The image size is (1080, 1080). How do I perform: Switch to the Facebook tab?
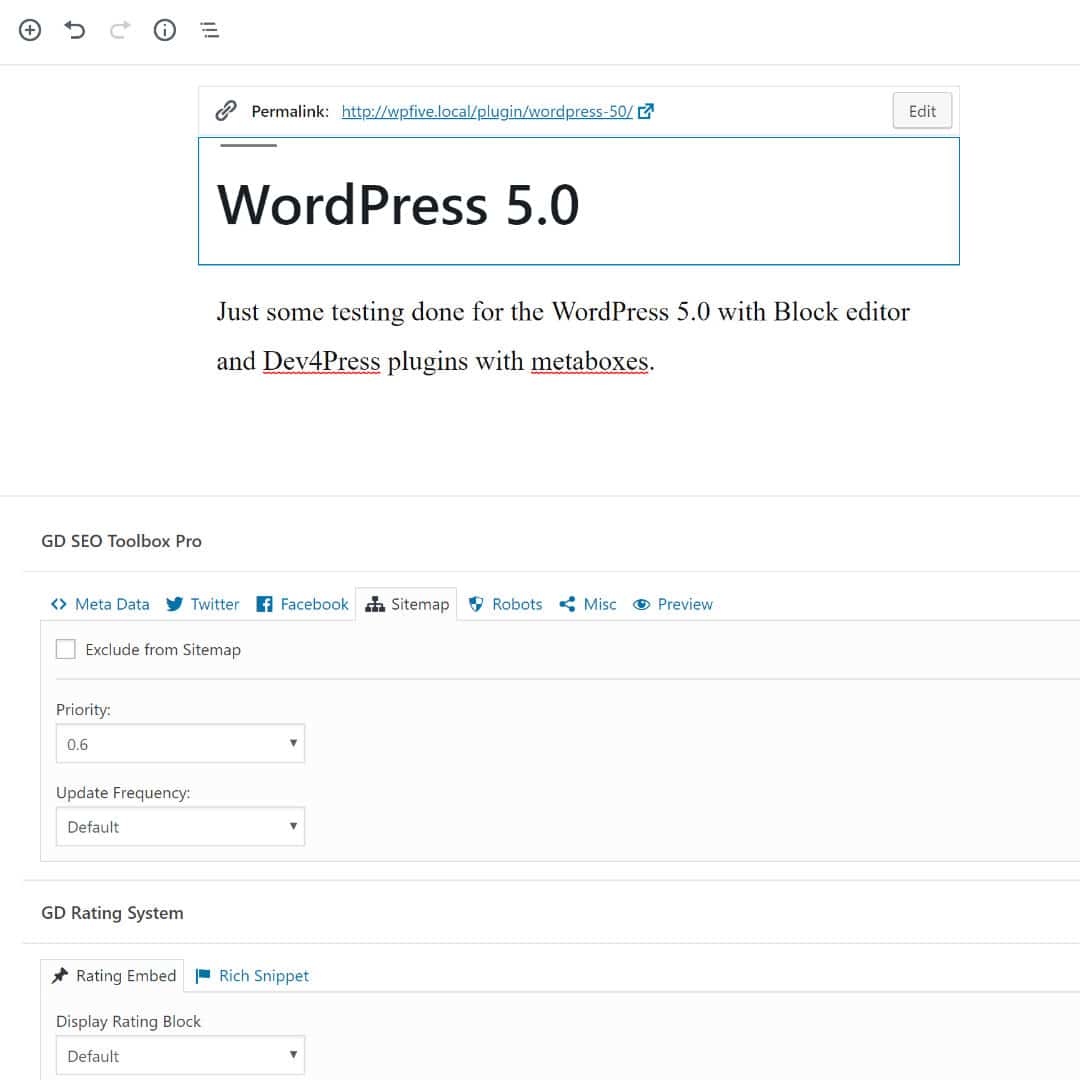point(302,604)
